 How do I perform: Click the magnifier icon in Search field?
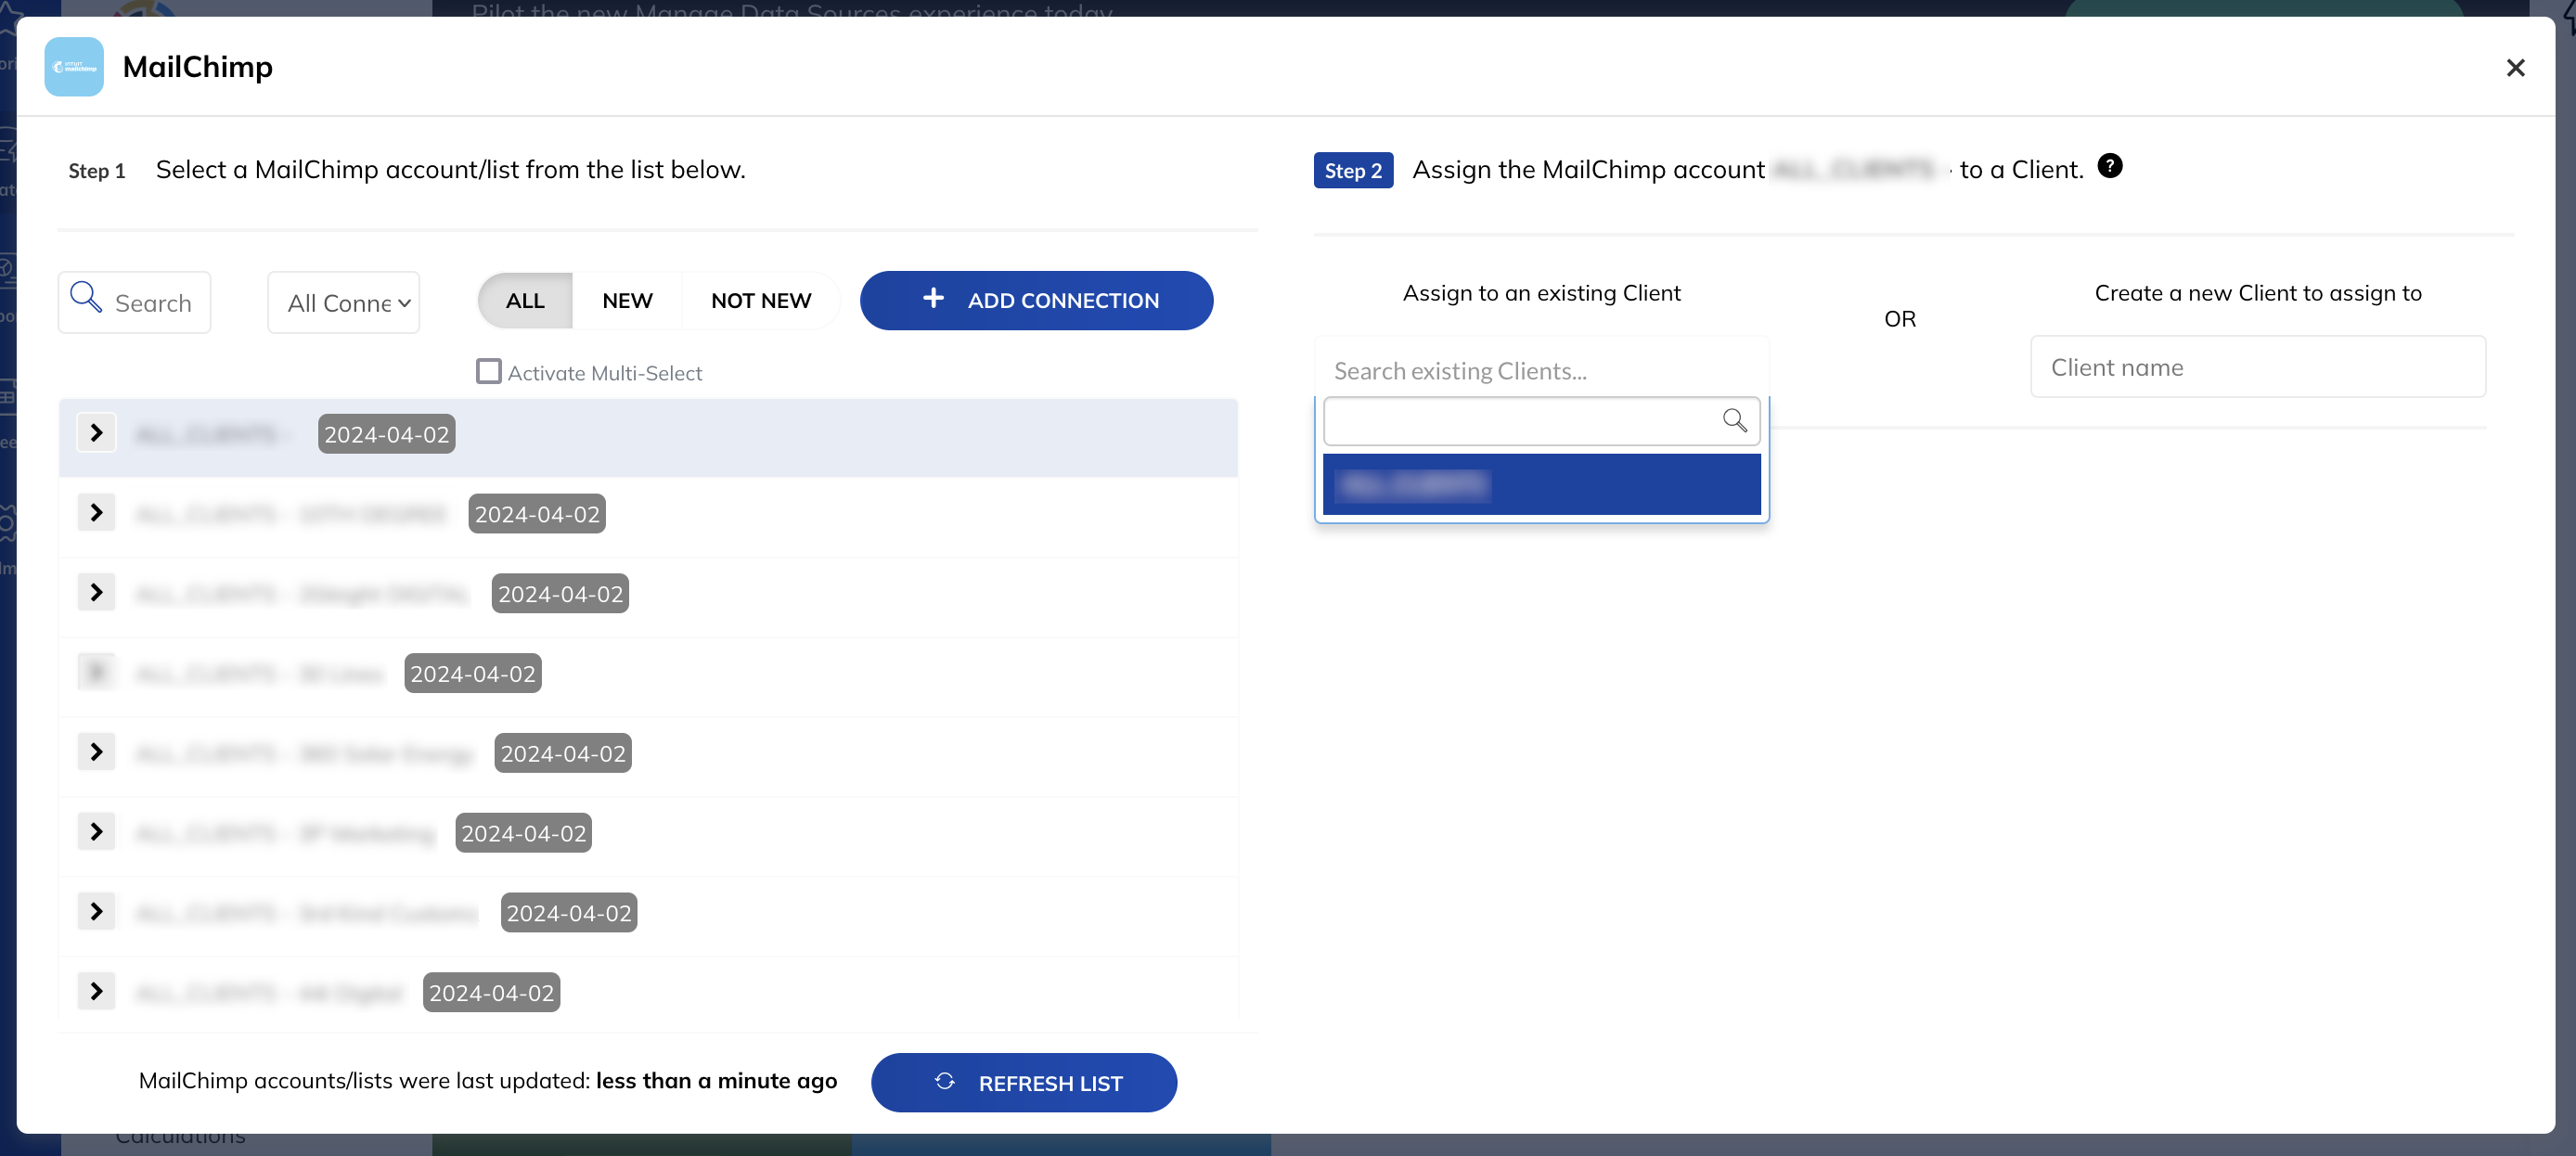[86, 297]
